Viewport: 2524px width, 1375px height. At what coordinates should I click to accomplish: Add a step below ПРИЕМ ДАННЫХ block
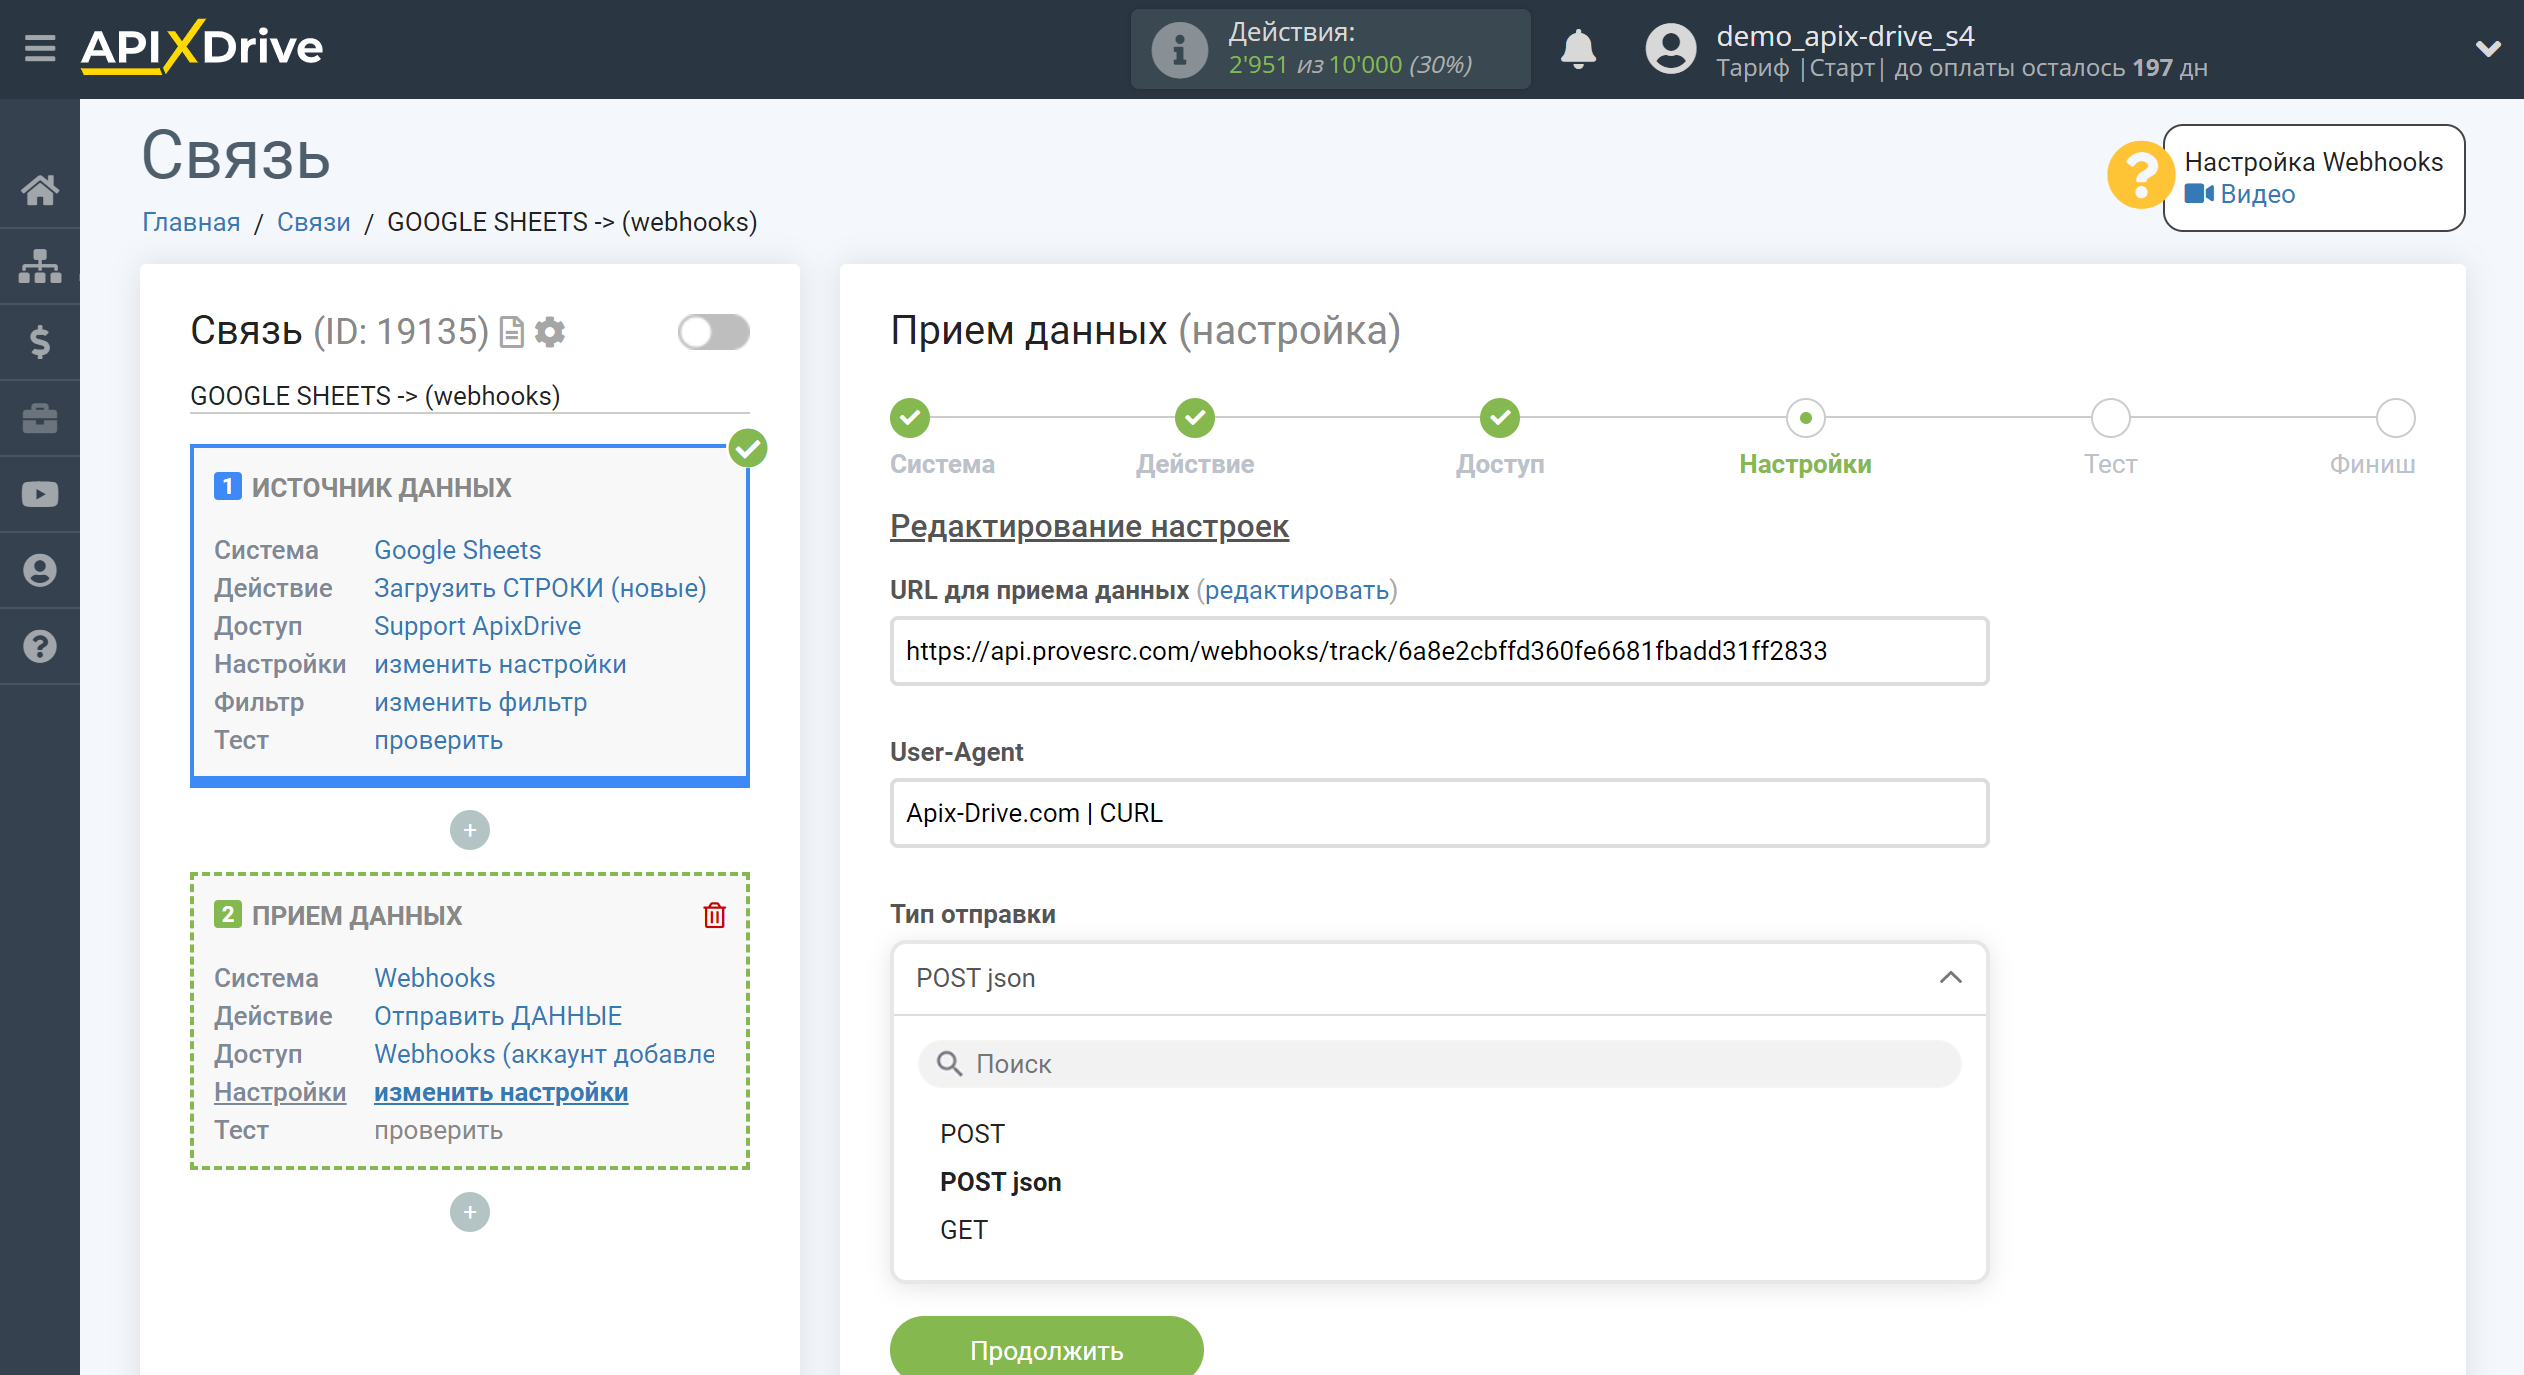coord(470,1212)
